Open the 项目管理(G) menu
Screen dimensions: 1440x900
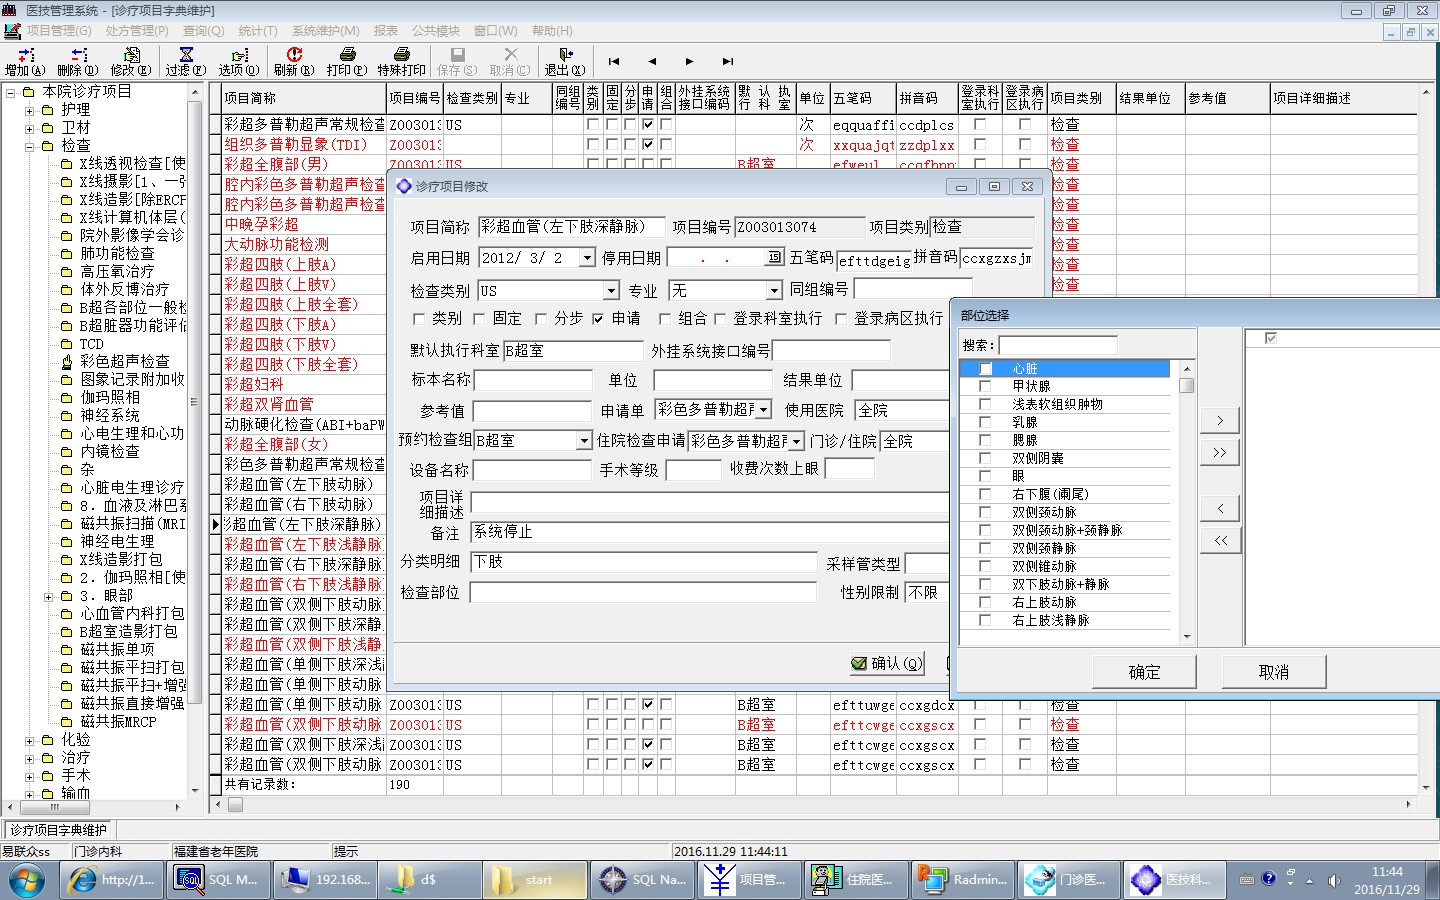(58, 31)
